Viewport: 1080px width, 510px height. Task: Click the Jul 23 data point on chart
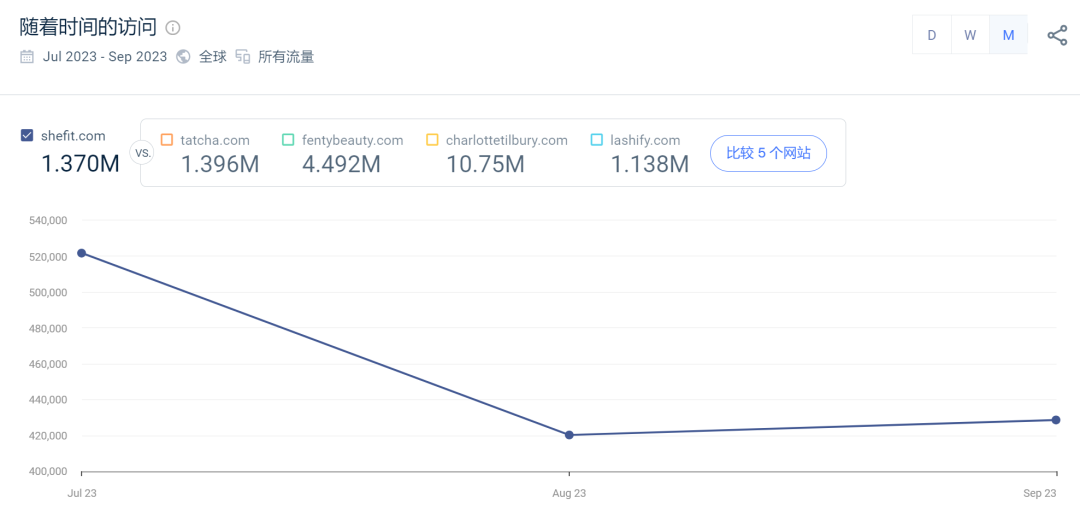[82, 253]
